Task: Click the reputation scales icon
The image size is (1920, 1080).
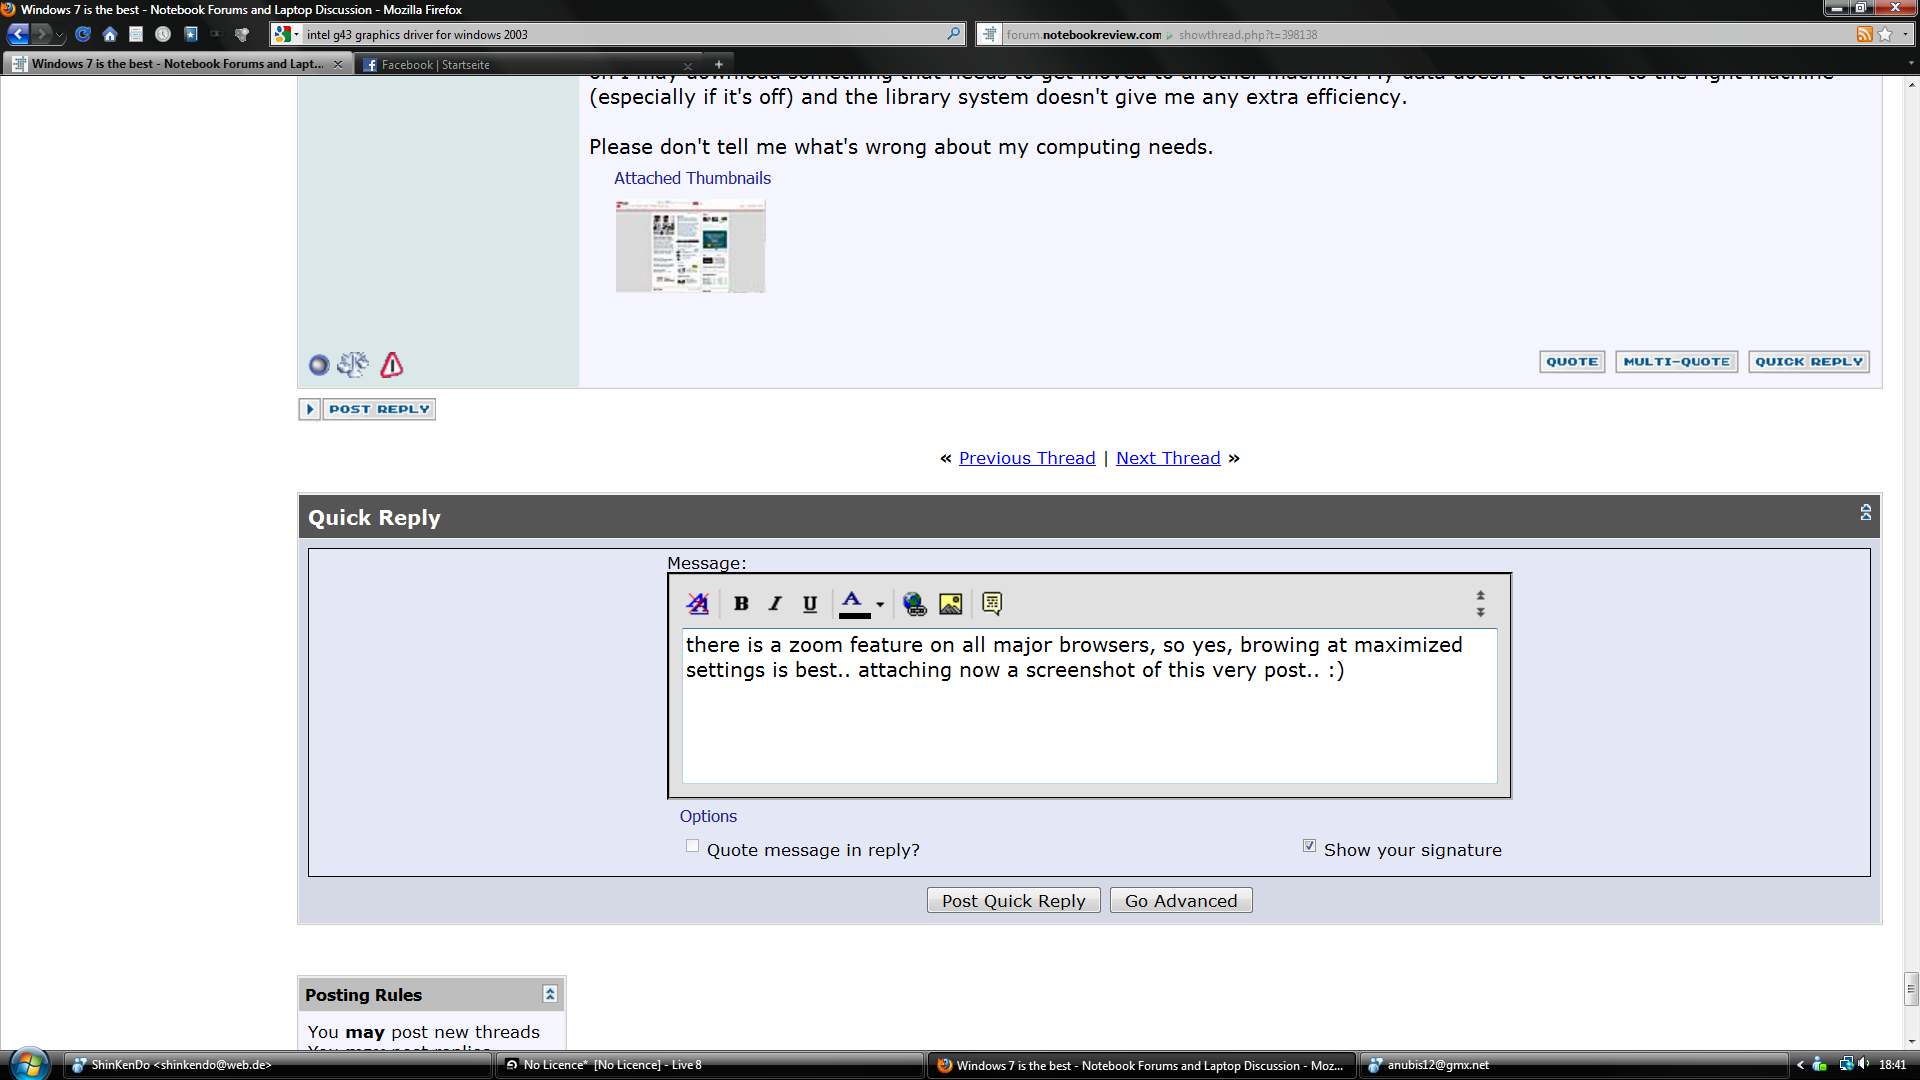Action: pyautogui.click(x=353, y=364)
